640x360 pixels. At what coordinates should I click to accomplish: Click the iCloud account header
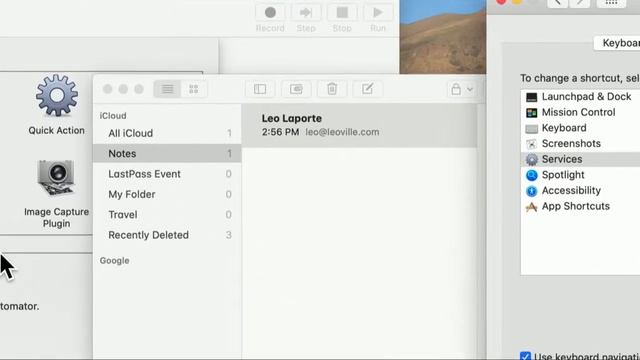pos(113,116)
